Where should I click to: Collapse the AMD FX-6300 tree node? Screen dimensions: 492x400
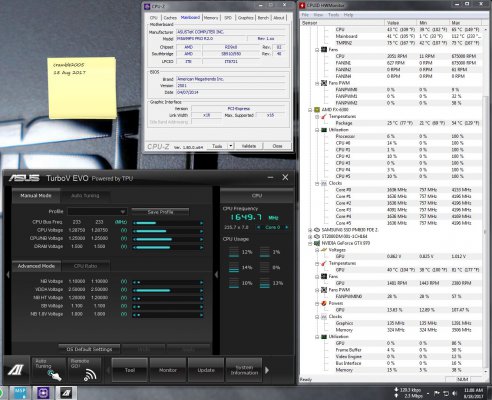[310, 110]
